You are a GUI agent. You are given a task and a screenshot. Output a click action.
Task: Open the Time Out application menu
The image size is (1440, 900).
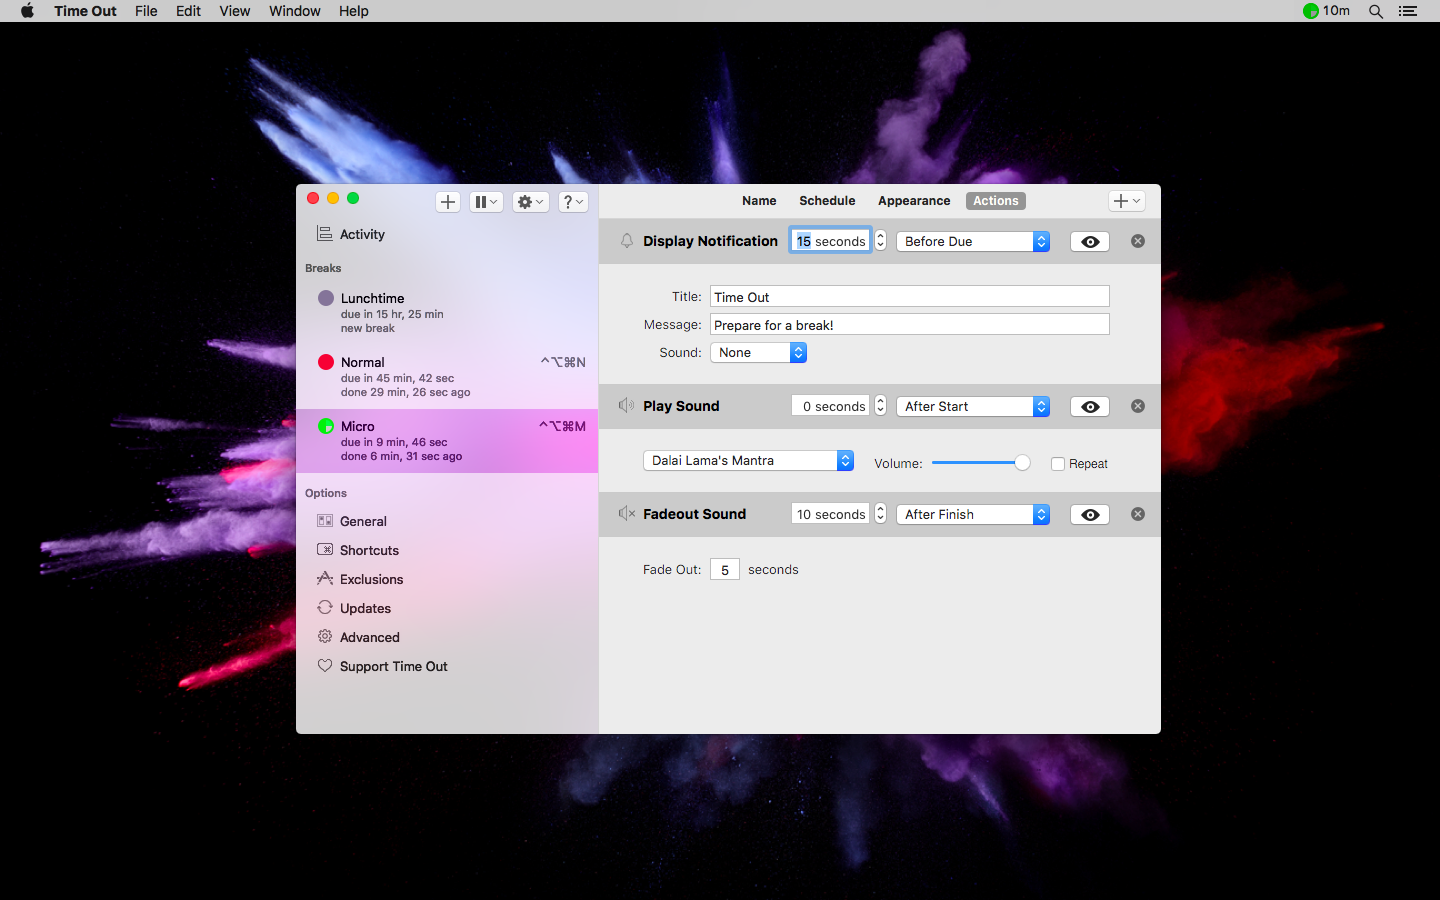click(85, 11)
